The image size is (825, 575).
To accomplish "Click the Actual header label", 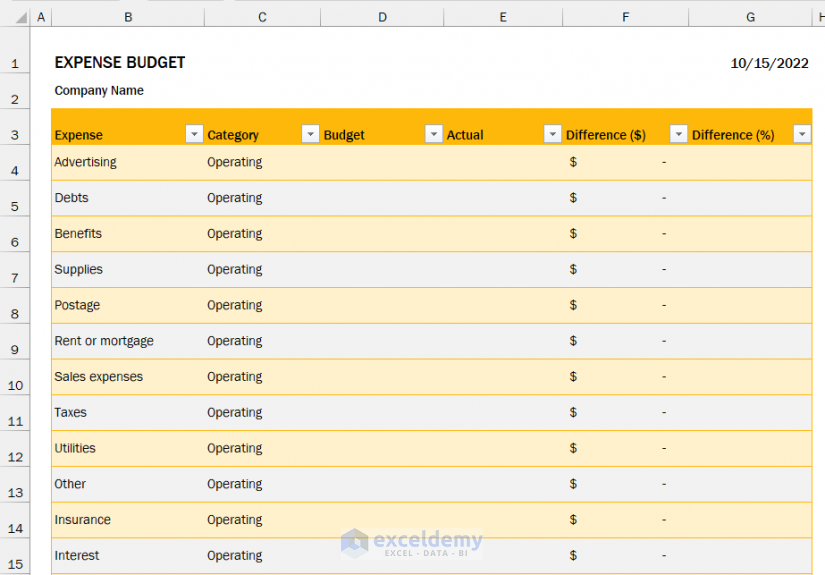I will [x=465, y=135].
